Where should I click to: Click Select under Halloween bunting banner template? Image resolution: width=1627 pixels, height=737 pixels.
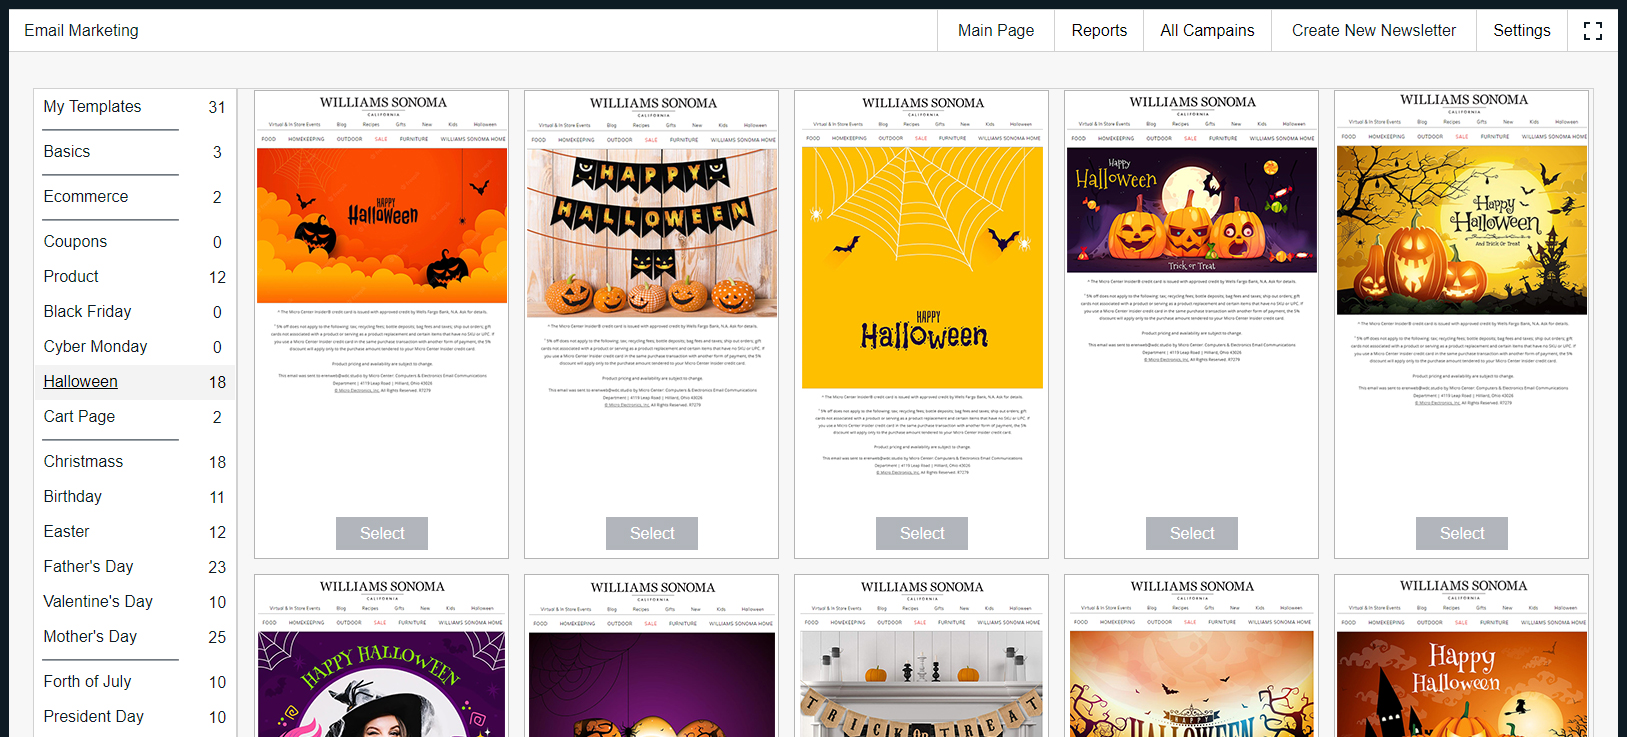pos(652,534)
